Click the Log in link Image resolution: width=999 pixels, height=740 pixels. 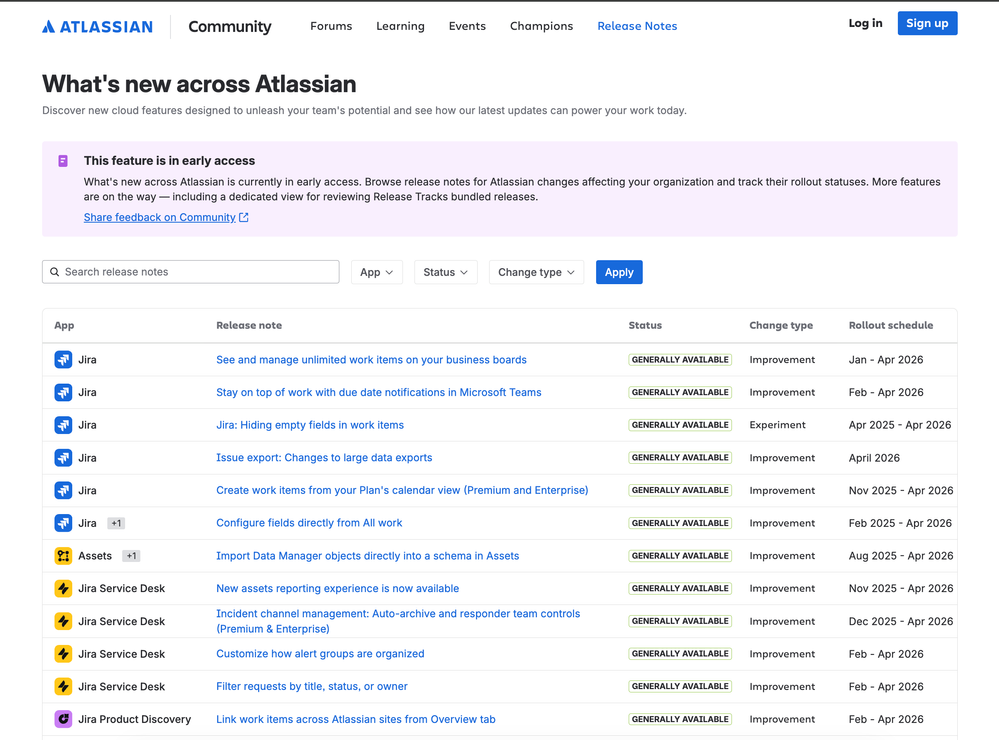pyautogui.click(x=865, y=23)
